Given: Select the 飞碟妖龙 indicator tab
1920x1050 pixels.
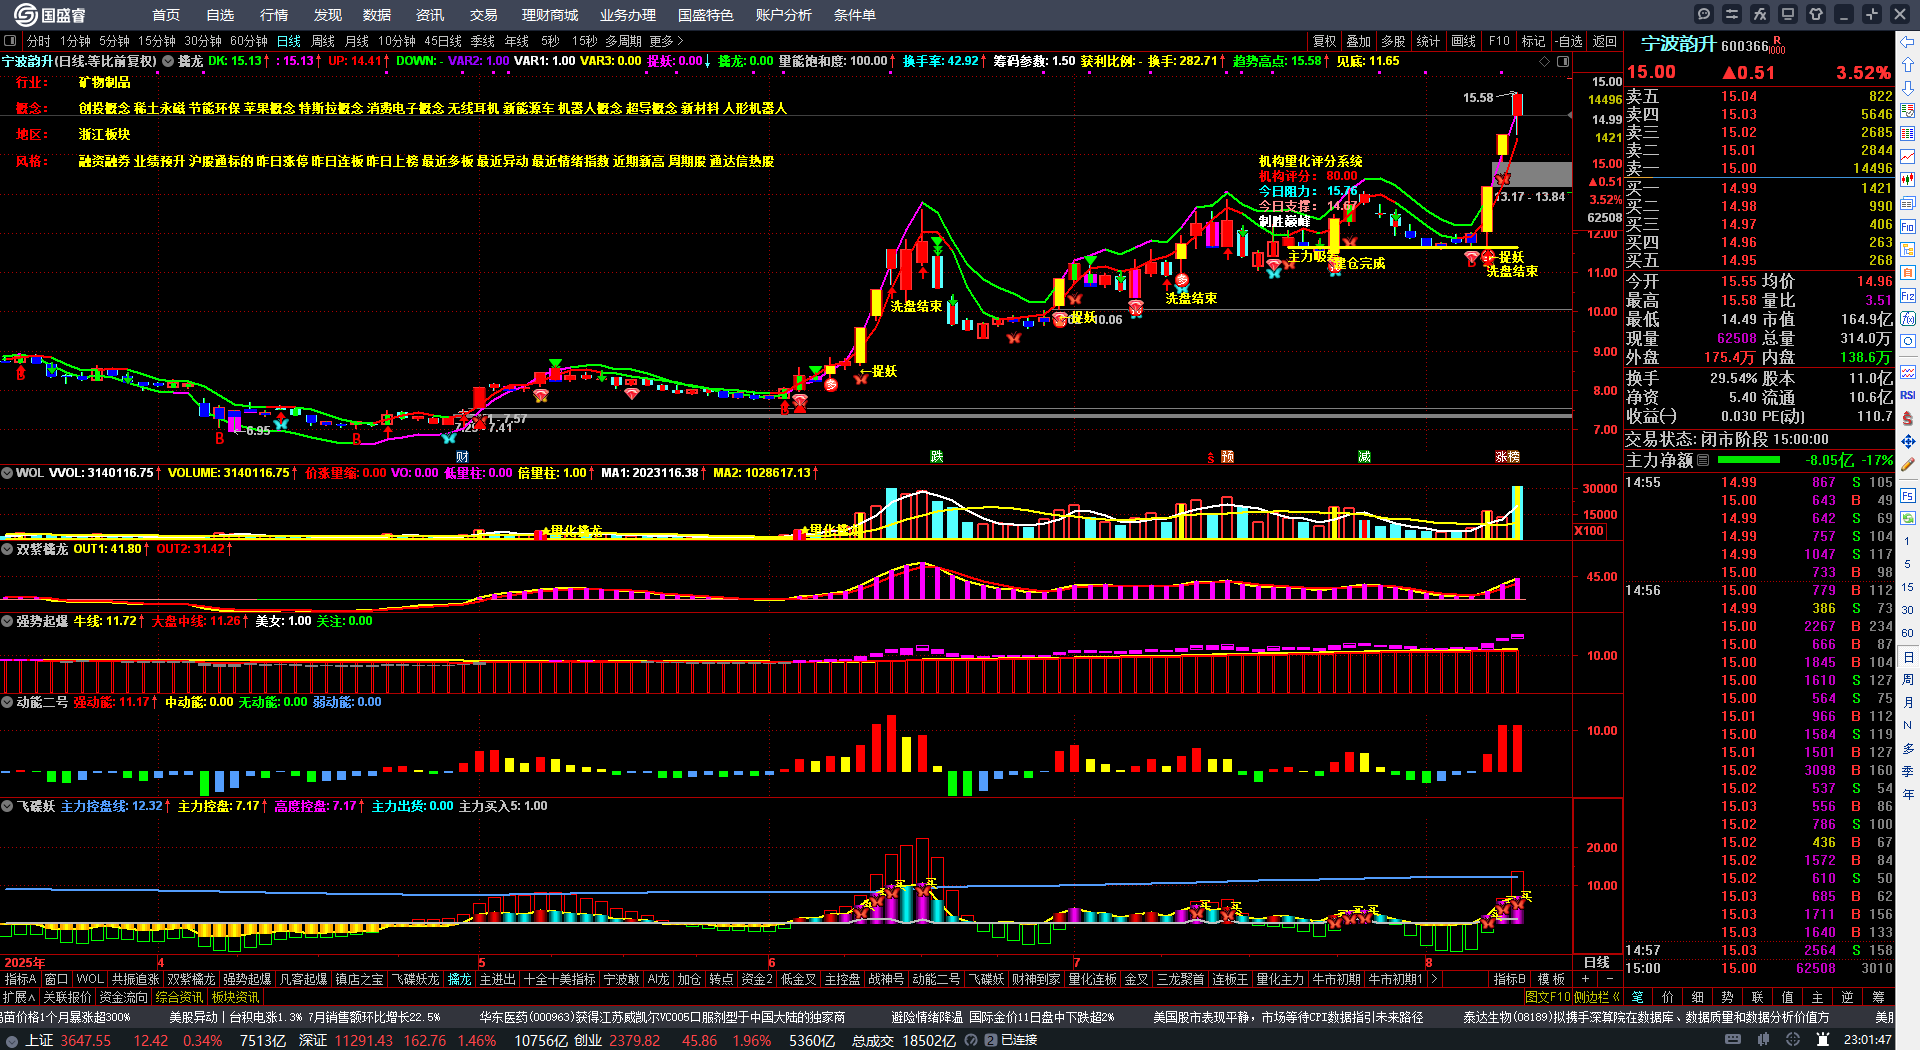Looking at the screenshot, I should 415,979.
